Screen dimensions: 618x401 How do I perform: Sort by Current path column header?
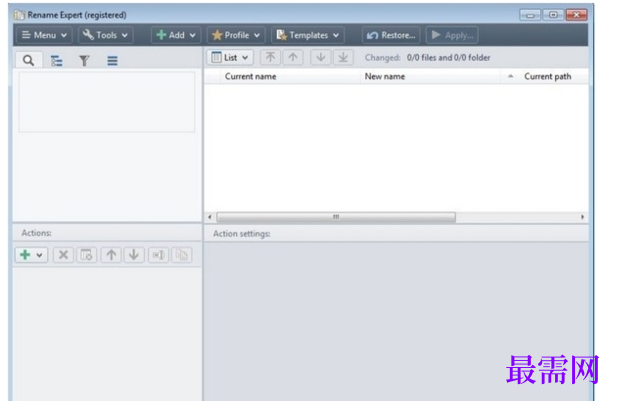547,76
